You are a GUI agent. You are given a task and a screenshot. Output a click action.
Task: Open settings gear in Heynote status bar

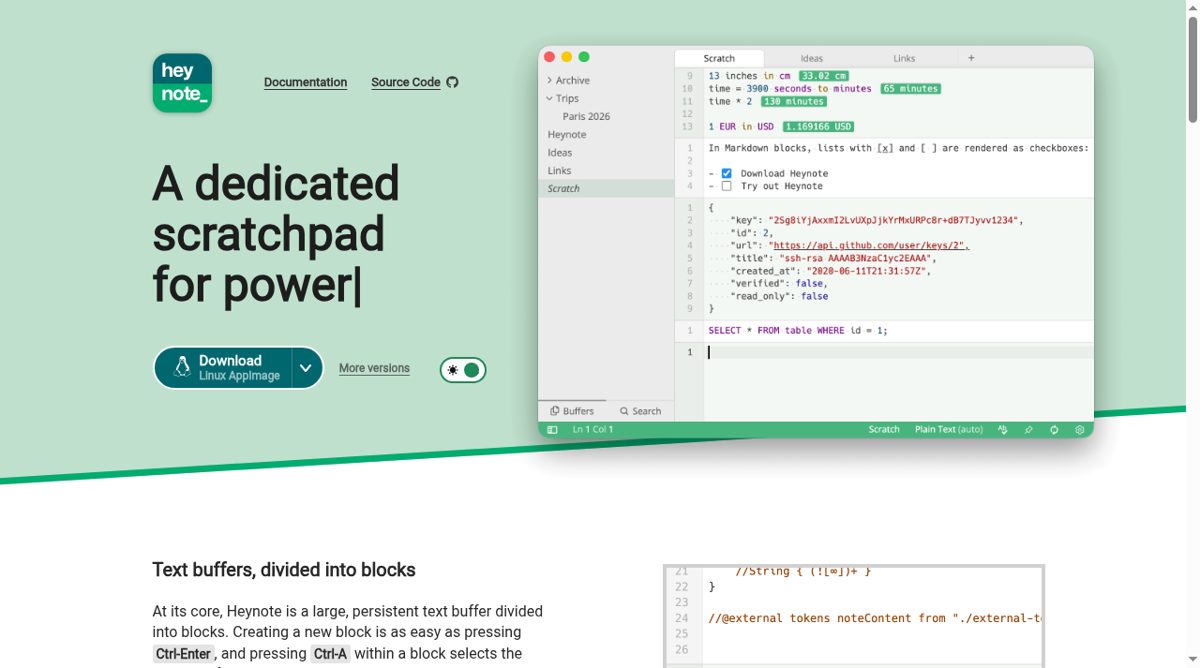[x=1080, y=429]
